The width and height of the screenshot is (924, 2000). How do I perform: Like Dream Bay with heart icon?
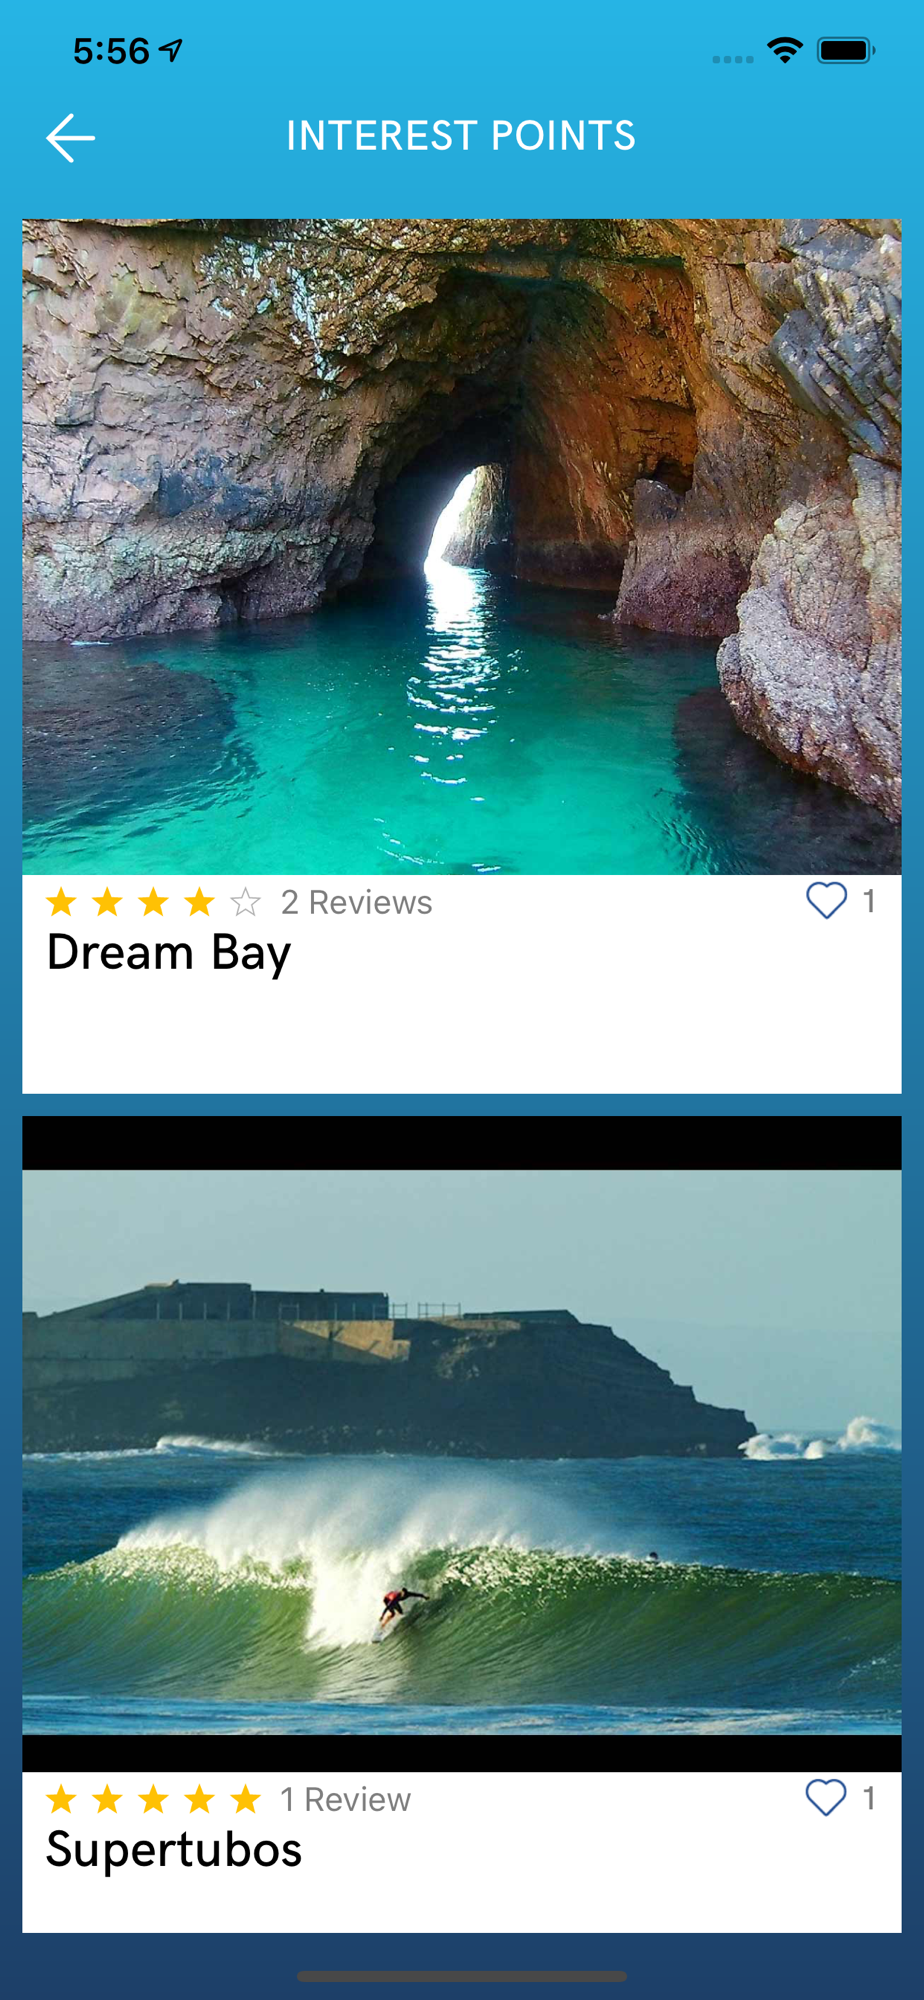[x=826, y=900]
